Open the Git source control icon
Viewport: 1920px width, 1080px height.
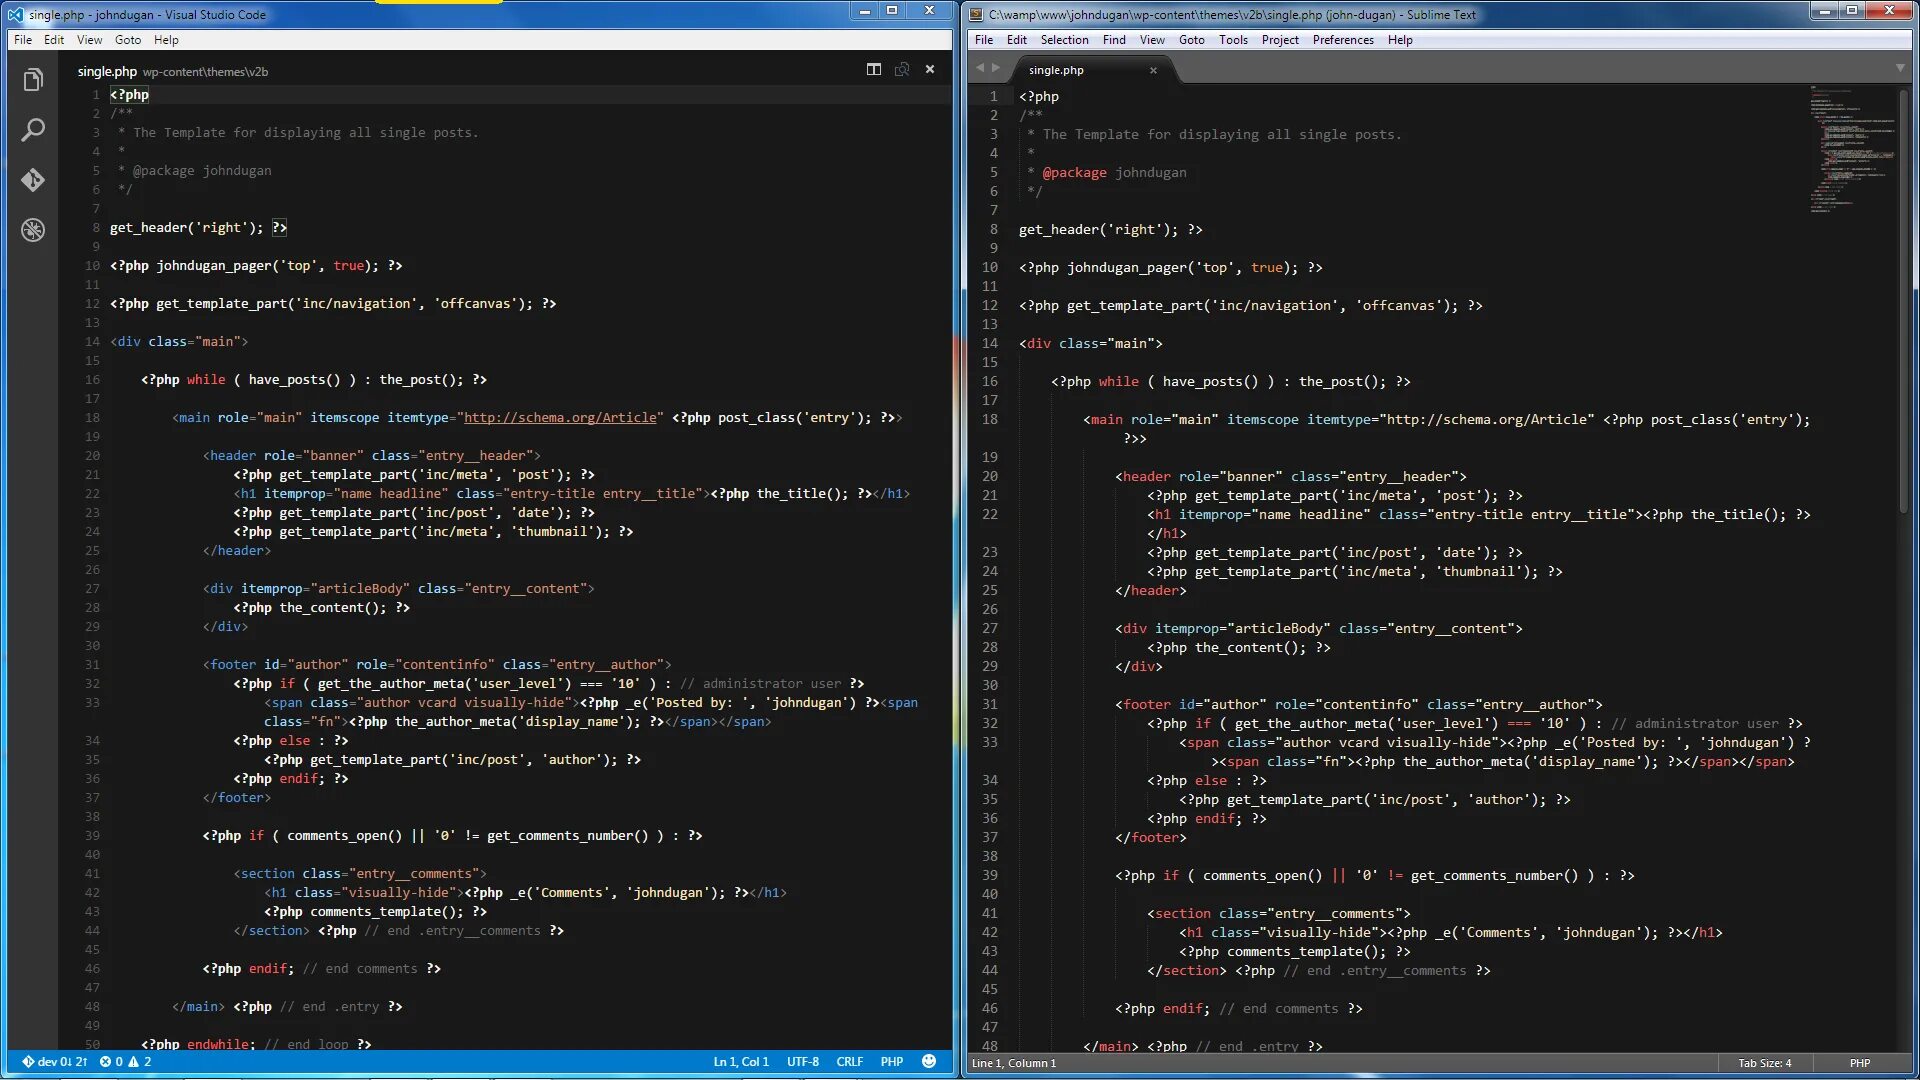(x=33, y=180)
